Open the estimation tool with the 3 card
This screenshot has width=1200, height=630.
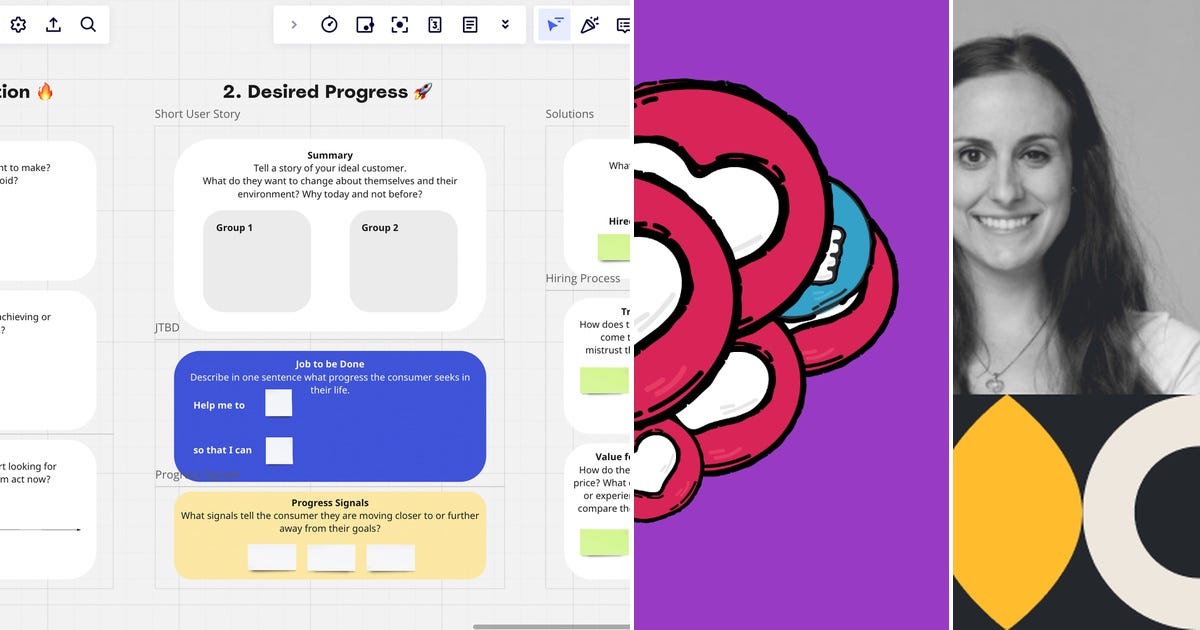pos(435,24)
